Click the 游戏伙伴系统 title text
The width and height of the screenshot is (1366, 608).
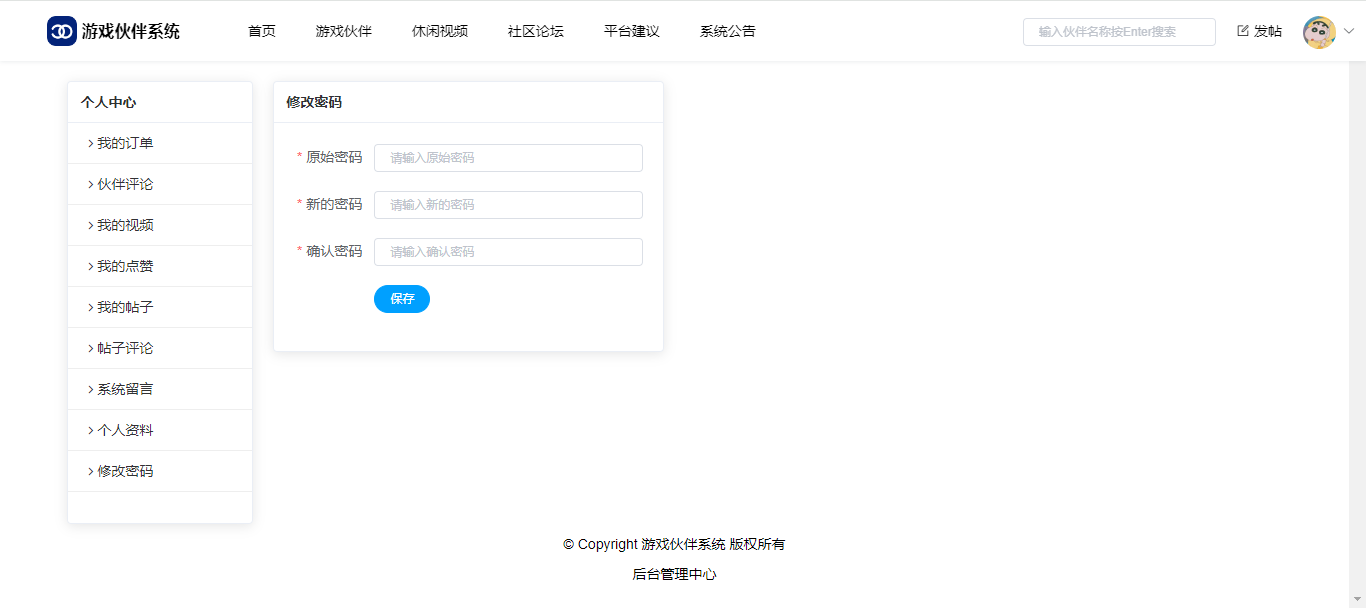[x=131, y=31]
